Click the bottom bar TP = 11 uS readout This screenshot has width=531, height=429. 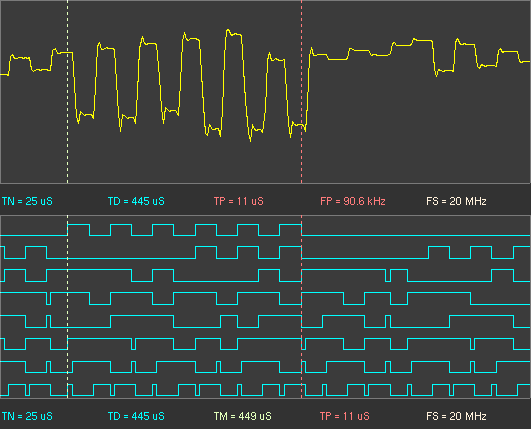pos(345,416)
